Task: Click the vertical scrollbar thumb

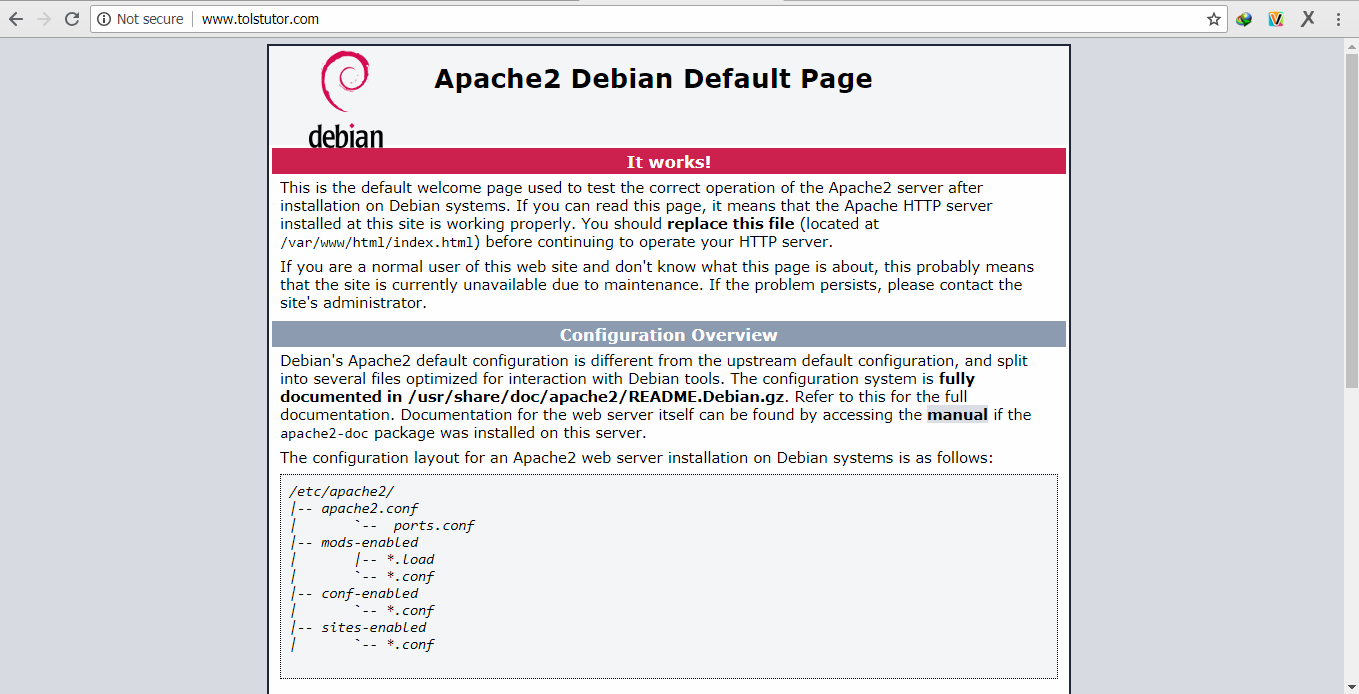Action: pos(1351,220)
